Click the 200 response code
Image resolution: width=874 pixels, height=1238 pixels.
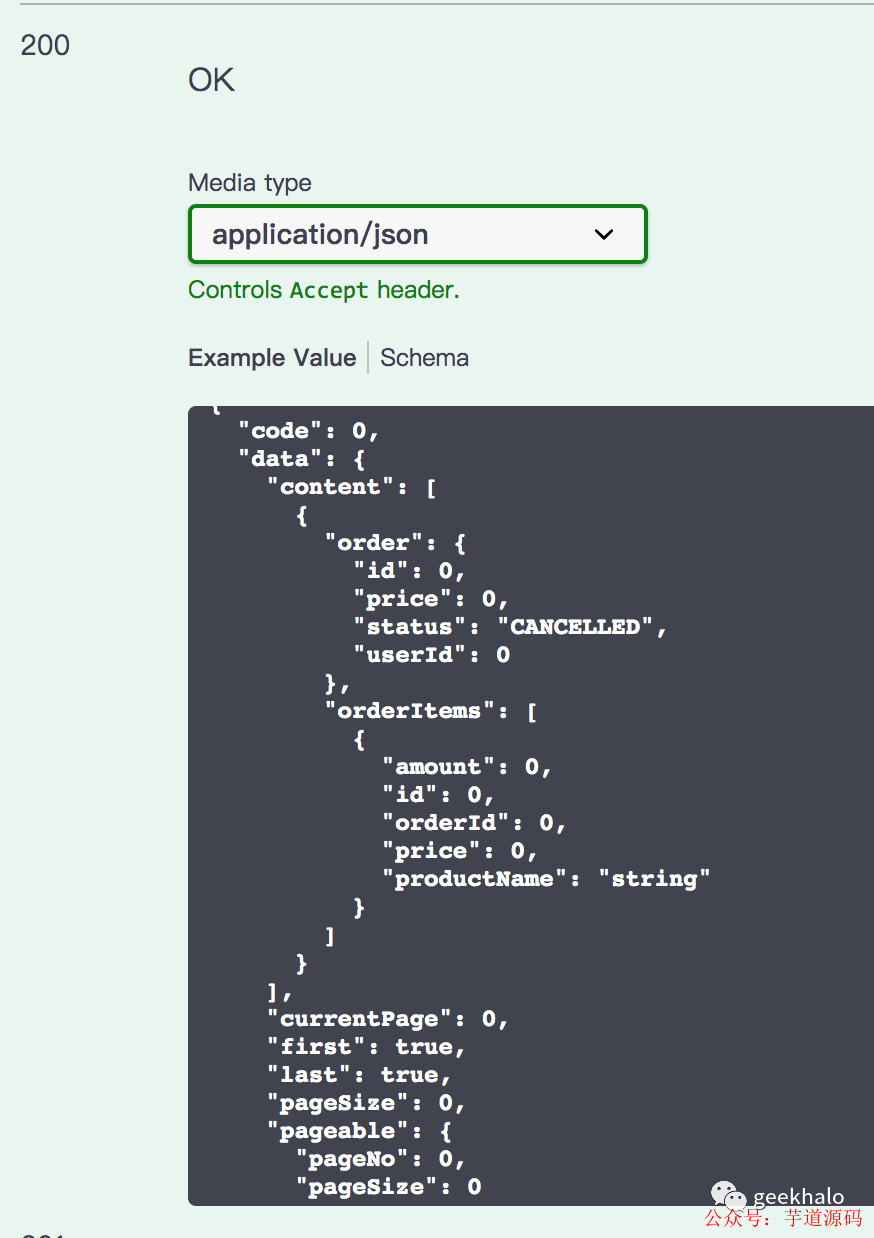(45, 45)
